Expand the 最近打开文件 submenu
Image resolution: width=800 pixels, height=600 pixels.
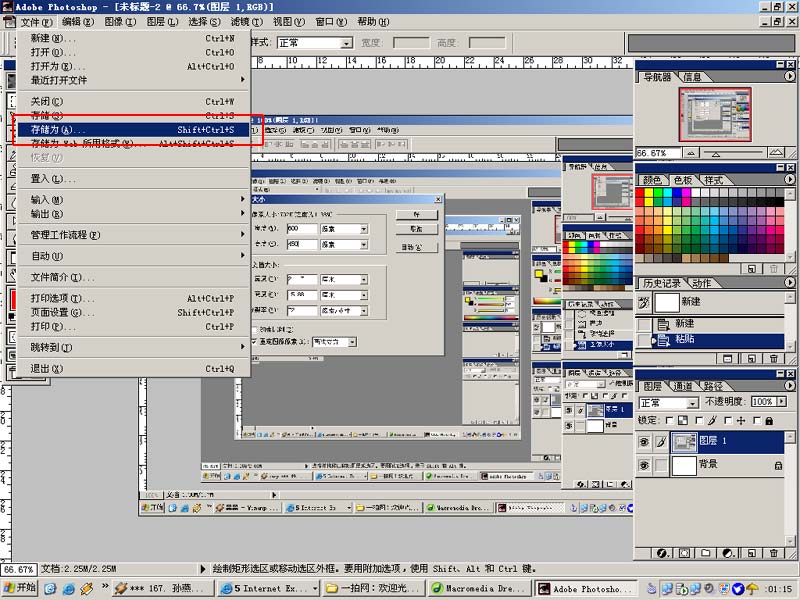pyautogui.click(x=134, y=80)
